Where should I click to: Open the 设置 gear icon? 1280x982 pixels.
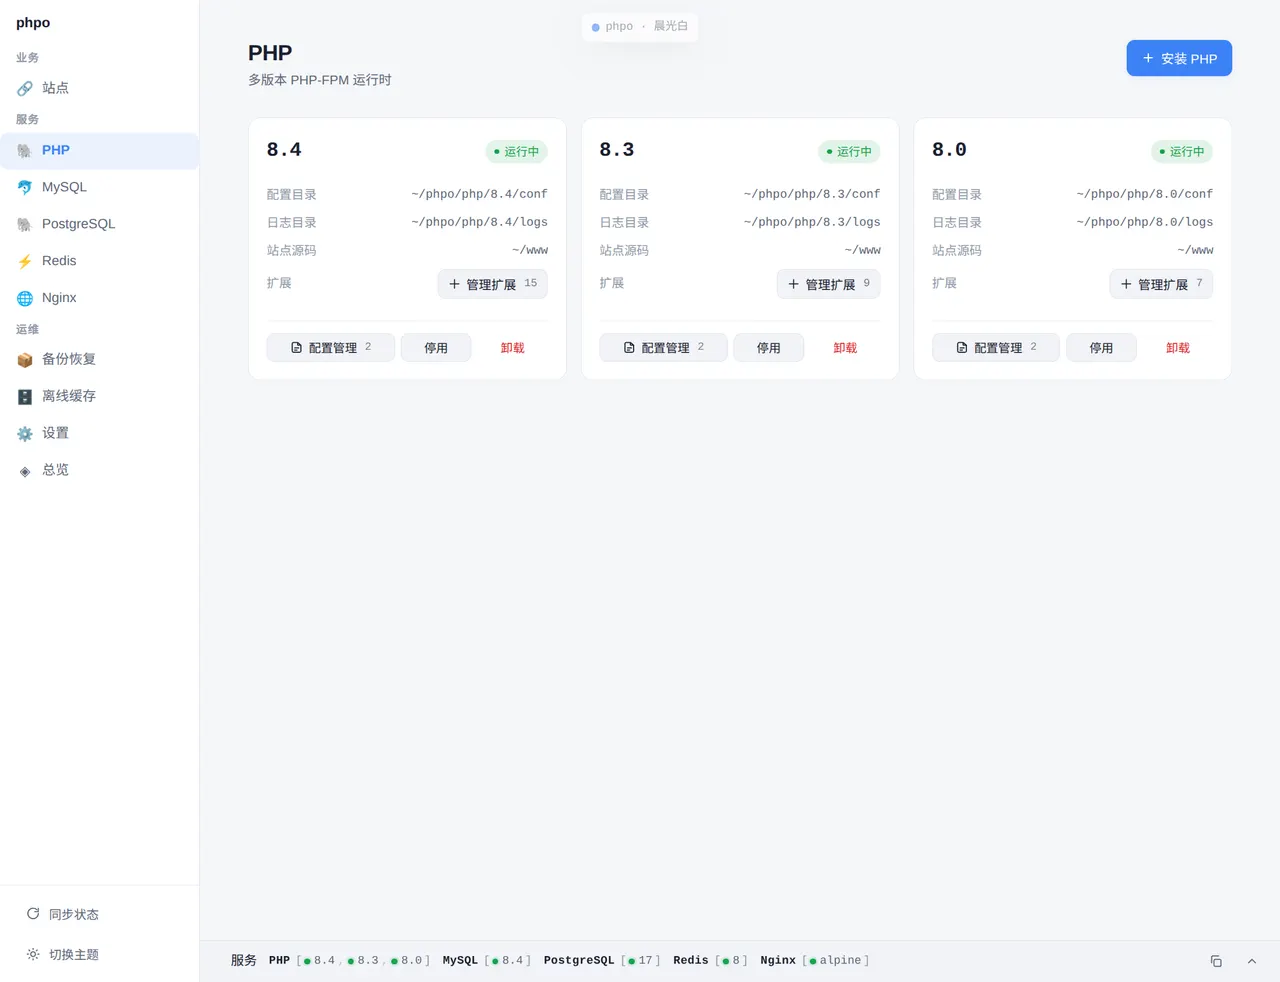25,434
